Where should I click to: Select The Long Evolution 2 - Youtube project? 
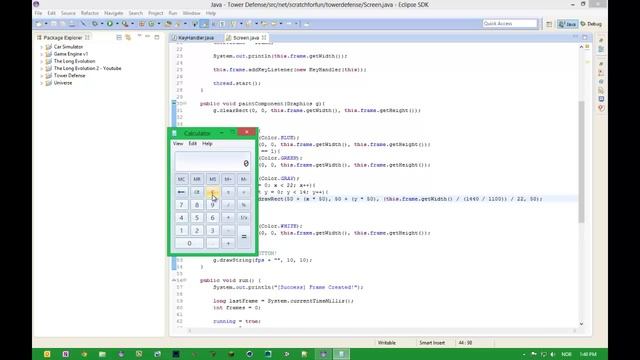(87, 69)
